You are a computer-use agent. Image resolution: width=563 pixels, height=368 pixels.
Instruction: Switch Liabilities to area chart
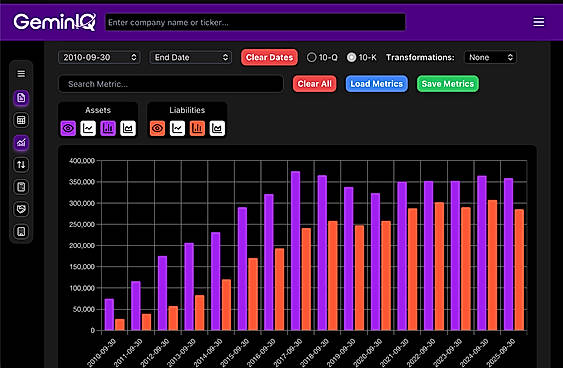[x=217, y=128]
